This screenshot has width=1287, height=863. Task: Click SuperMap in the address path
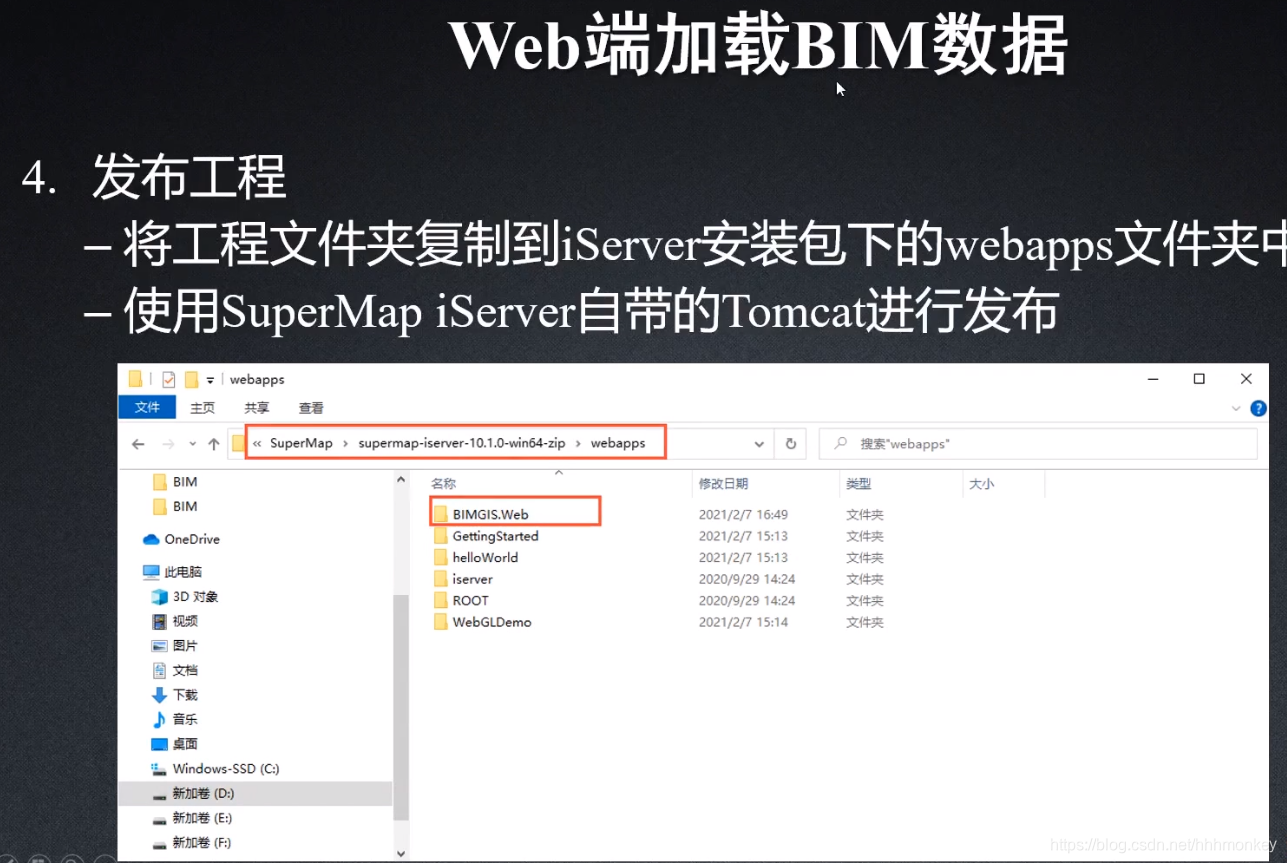[x=301, y=443]
